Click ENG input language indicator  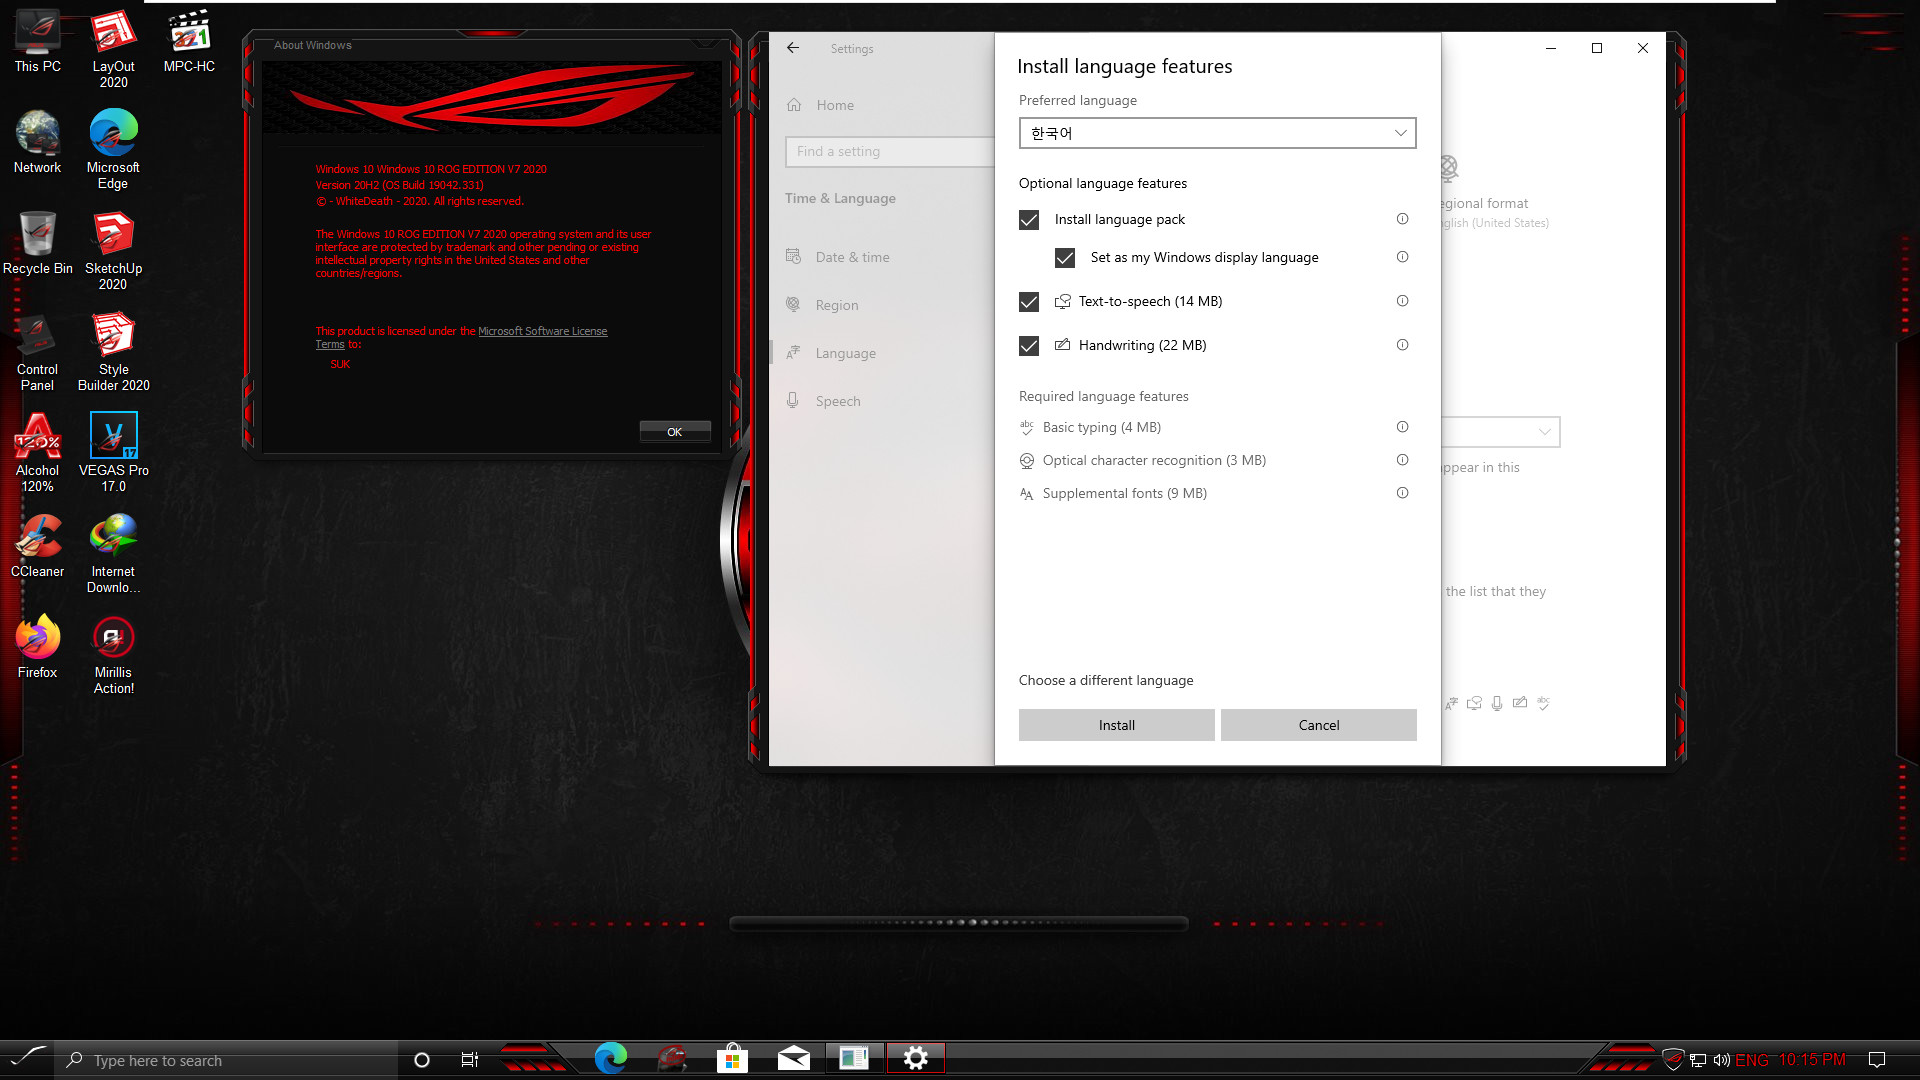tap(1751, 1060)
